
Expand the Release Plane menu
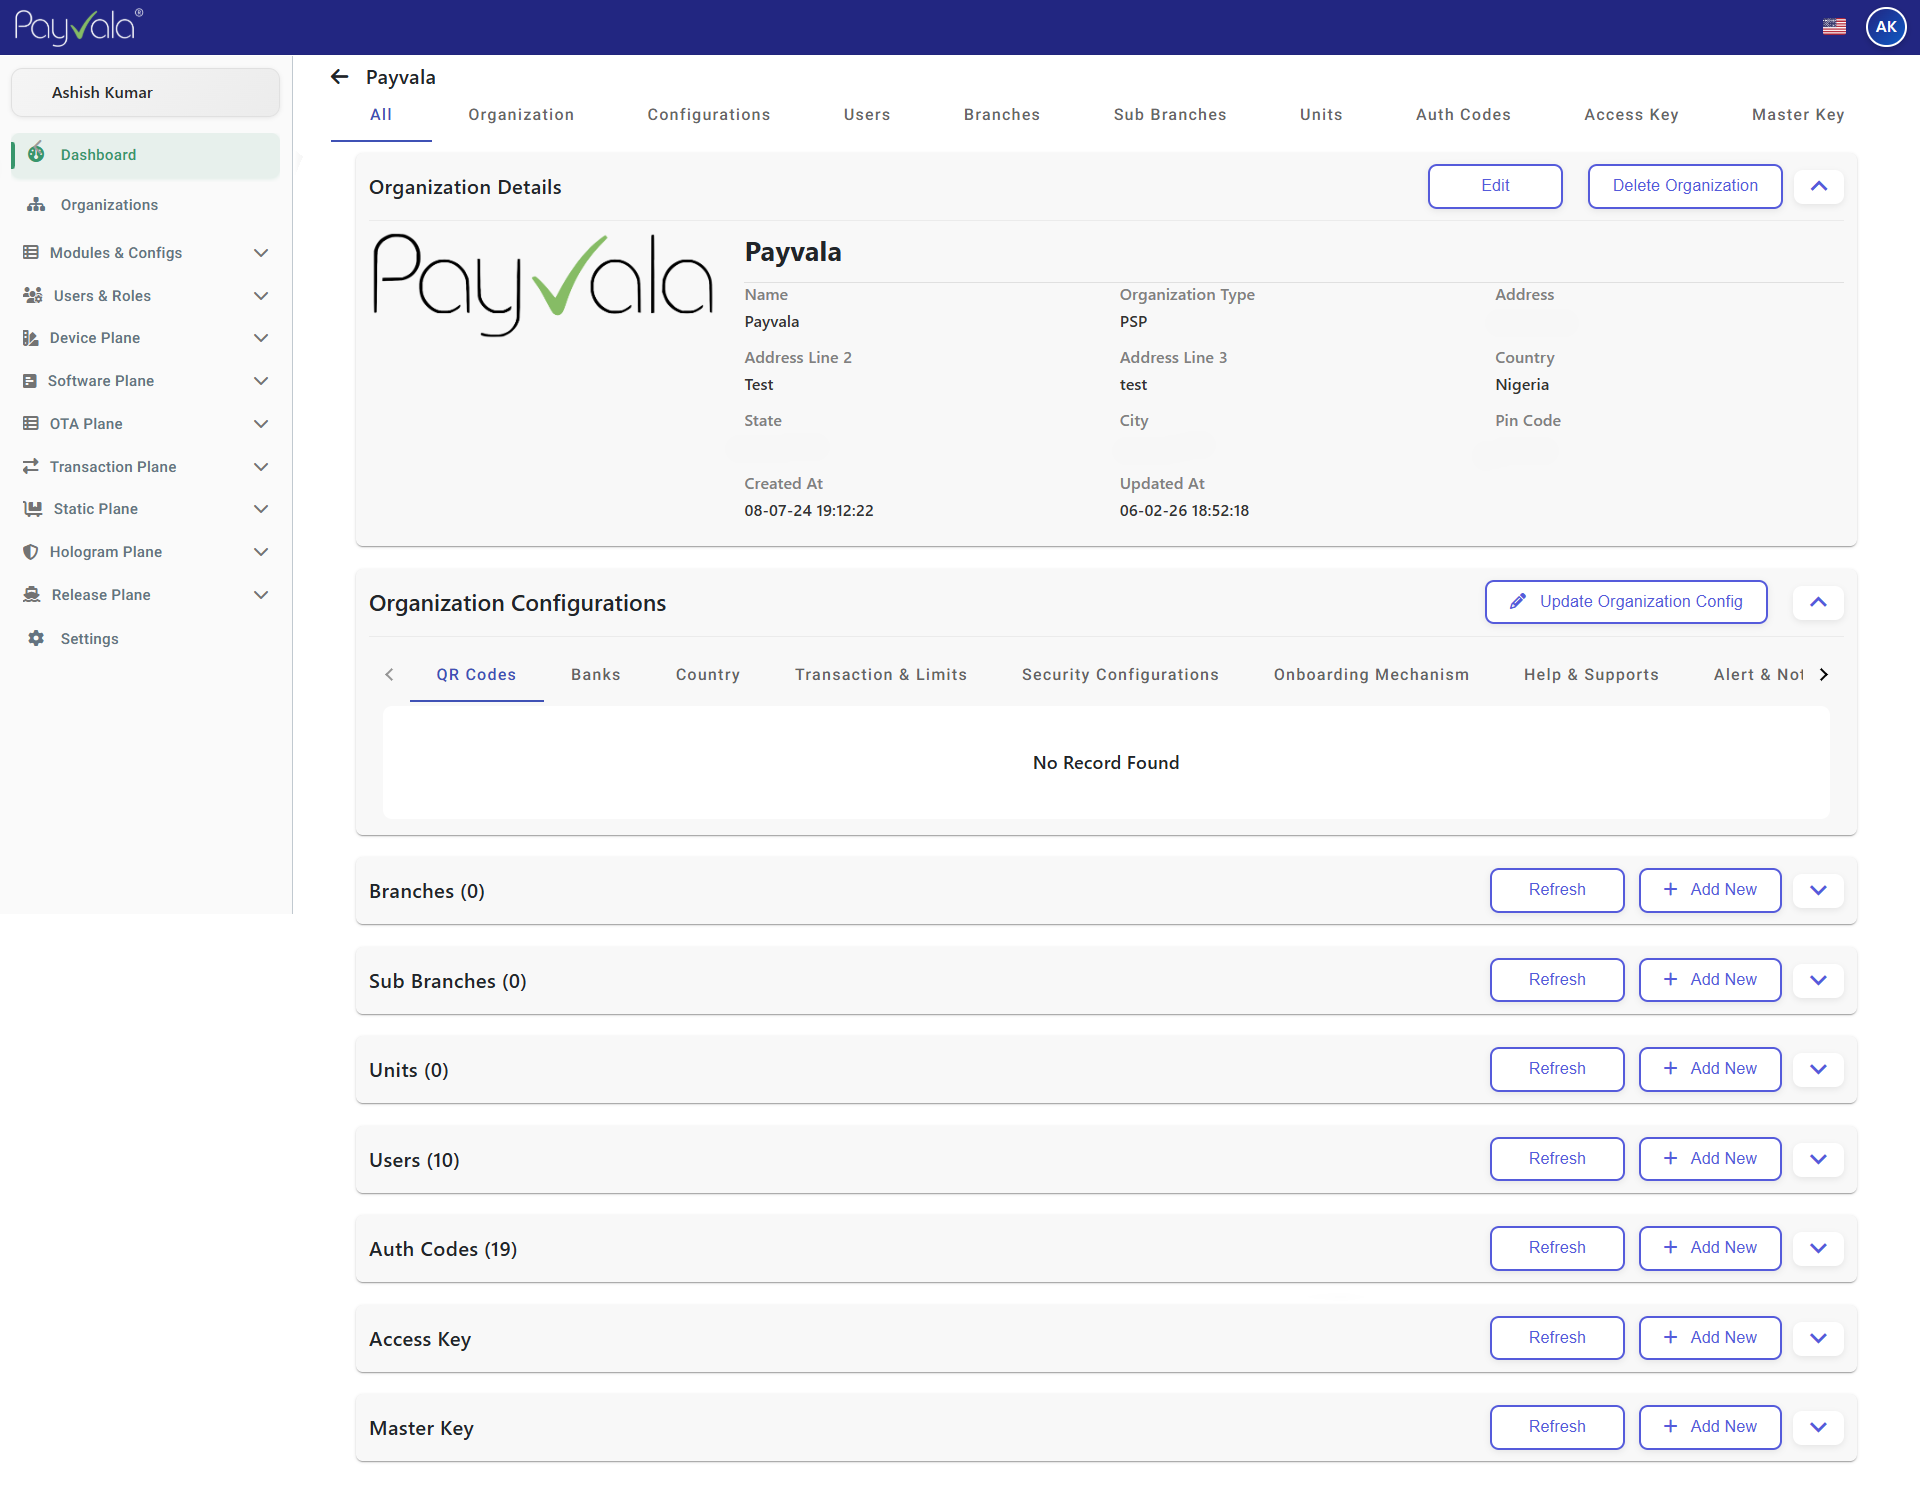261,595
